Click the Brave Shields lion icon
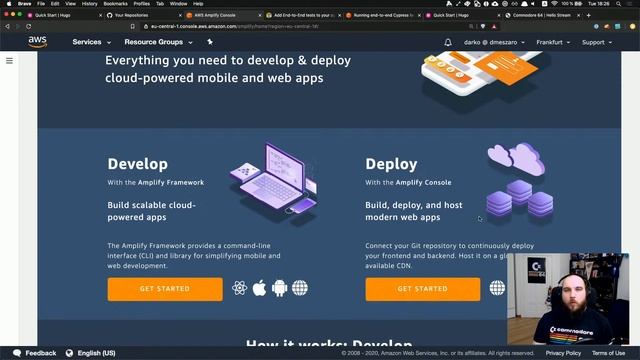This screenshot has height=360, width=640. tap(483, 27)
